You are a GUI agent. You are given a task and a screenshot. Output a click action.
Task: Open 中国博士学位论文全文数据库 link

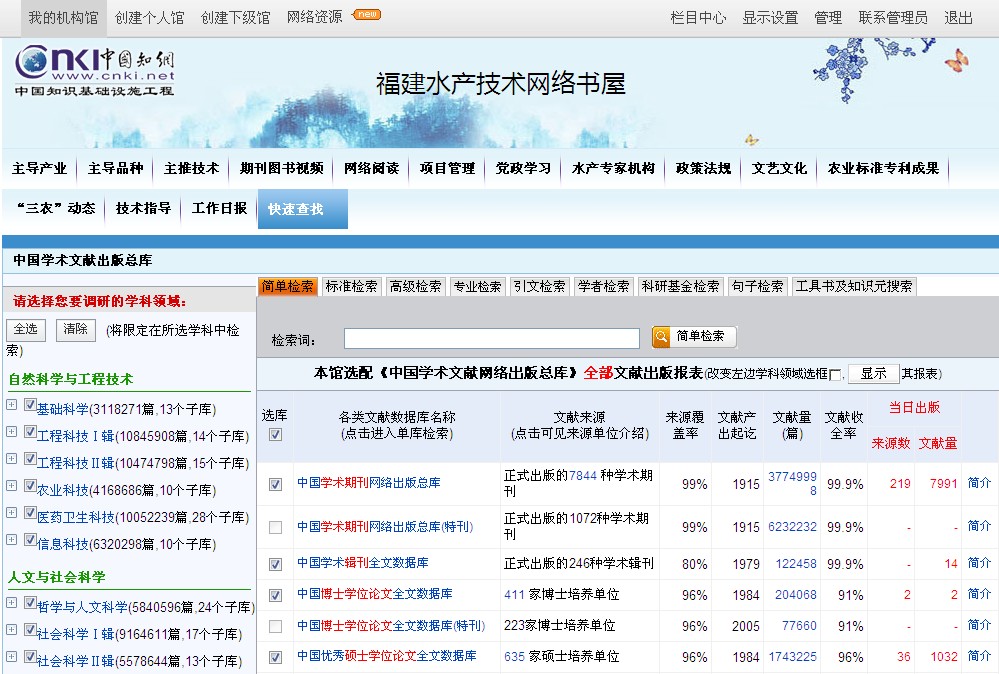(x=375, y=594)
